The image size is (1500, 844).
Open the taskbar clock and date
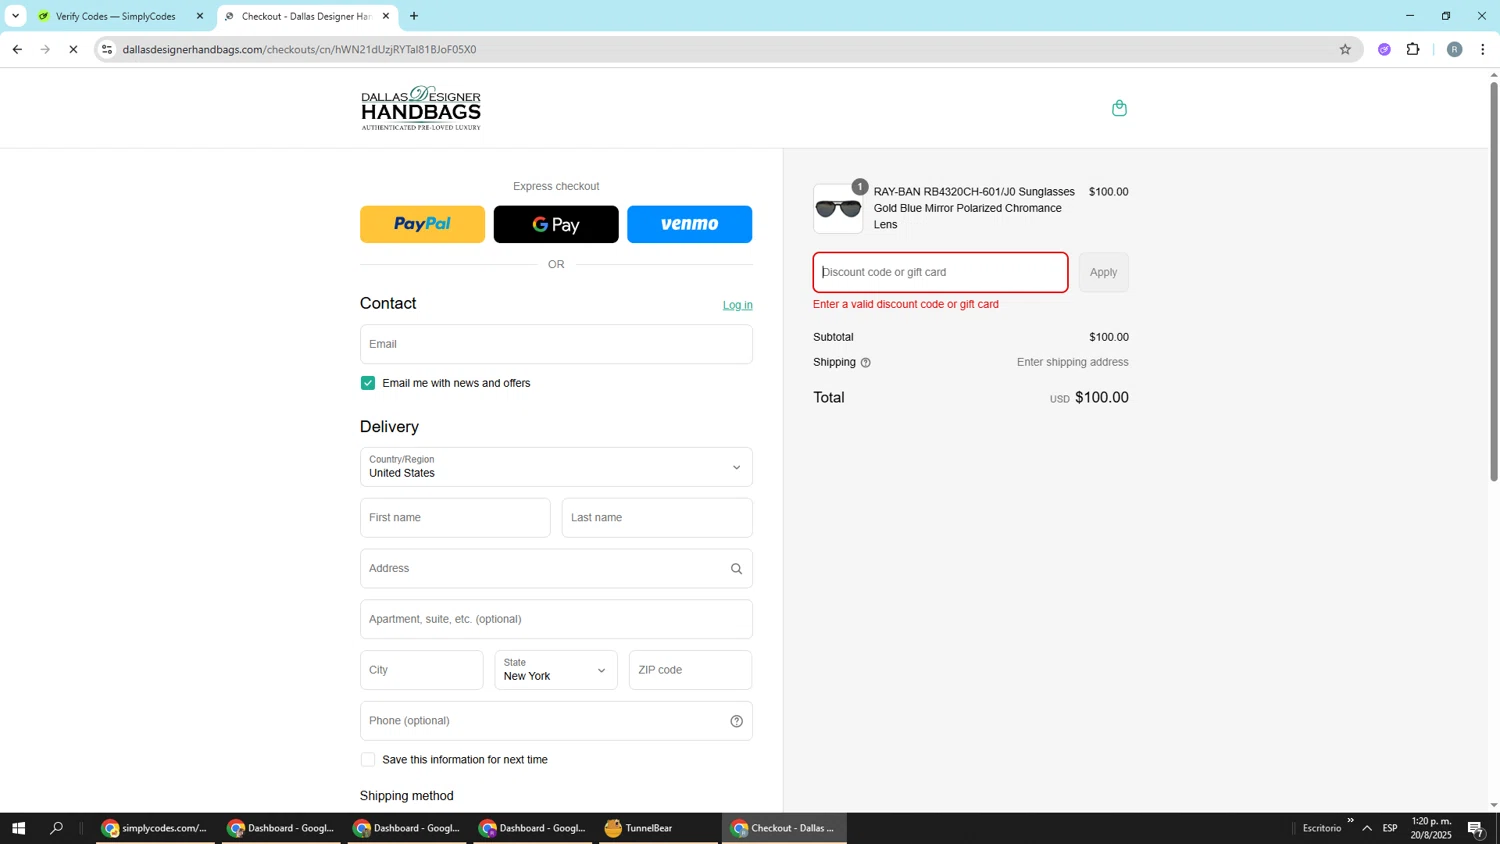click(1431, 828)
